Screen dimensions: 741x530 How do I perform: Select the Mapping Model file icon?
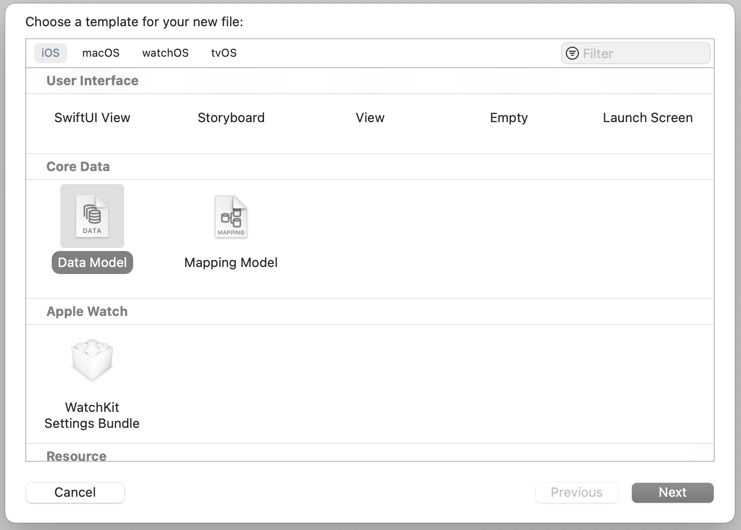point(231,216)
